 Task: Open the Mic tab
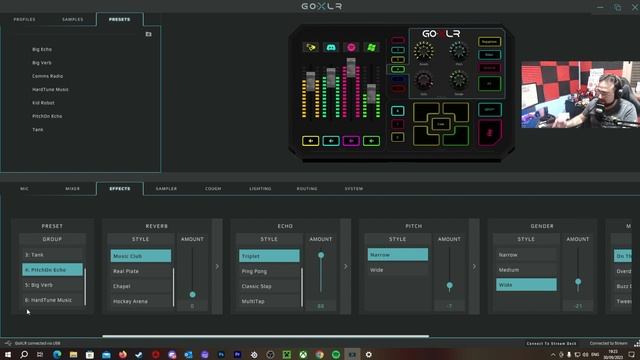click(24, 189)
